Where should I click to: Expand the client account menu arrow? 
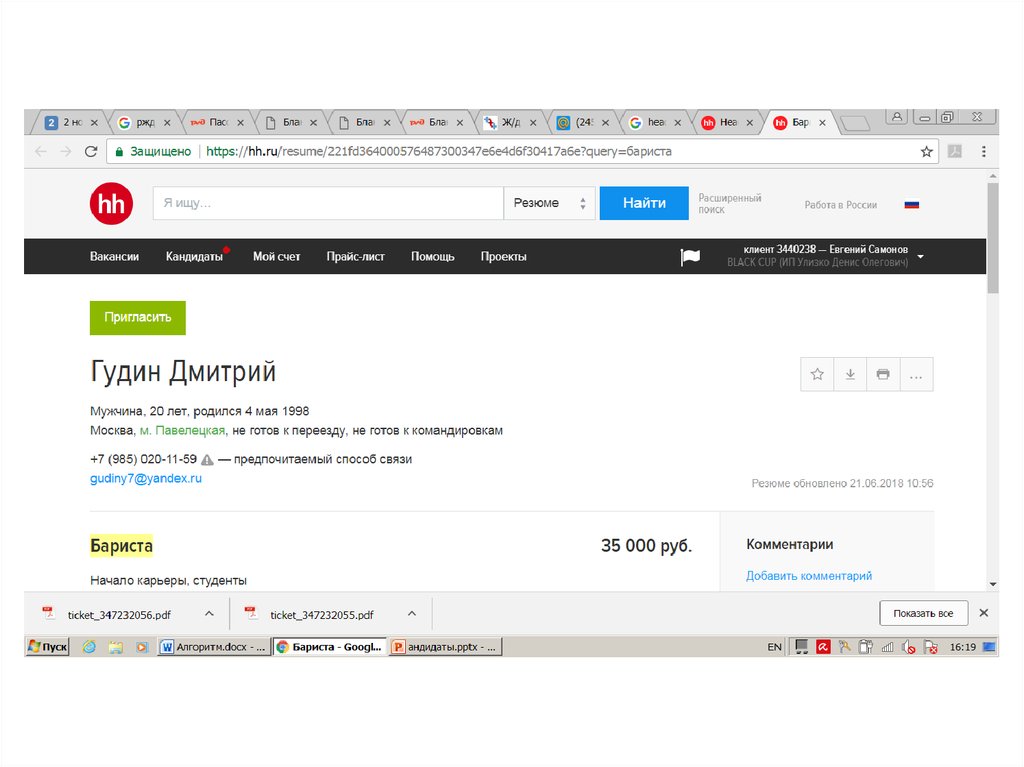pos(920,257)
